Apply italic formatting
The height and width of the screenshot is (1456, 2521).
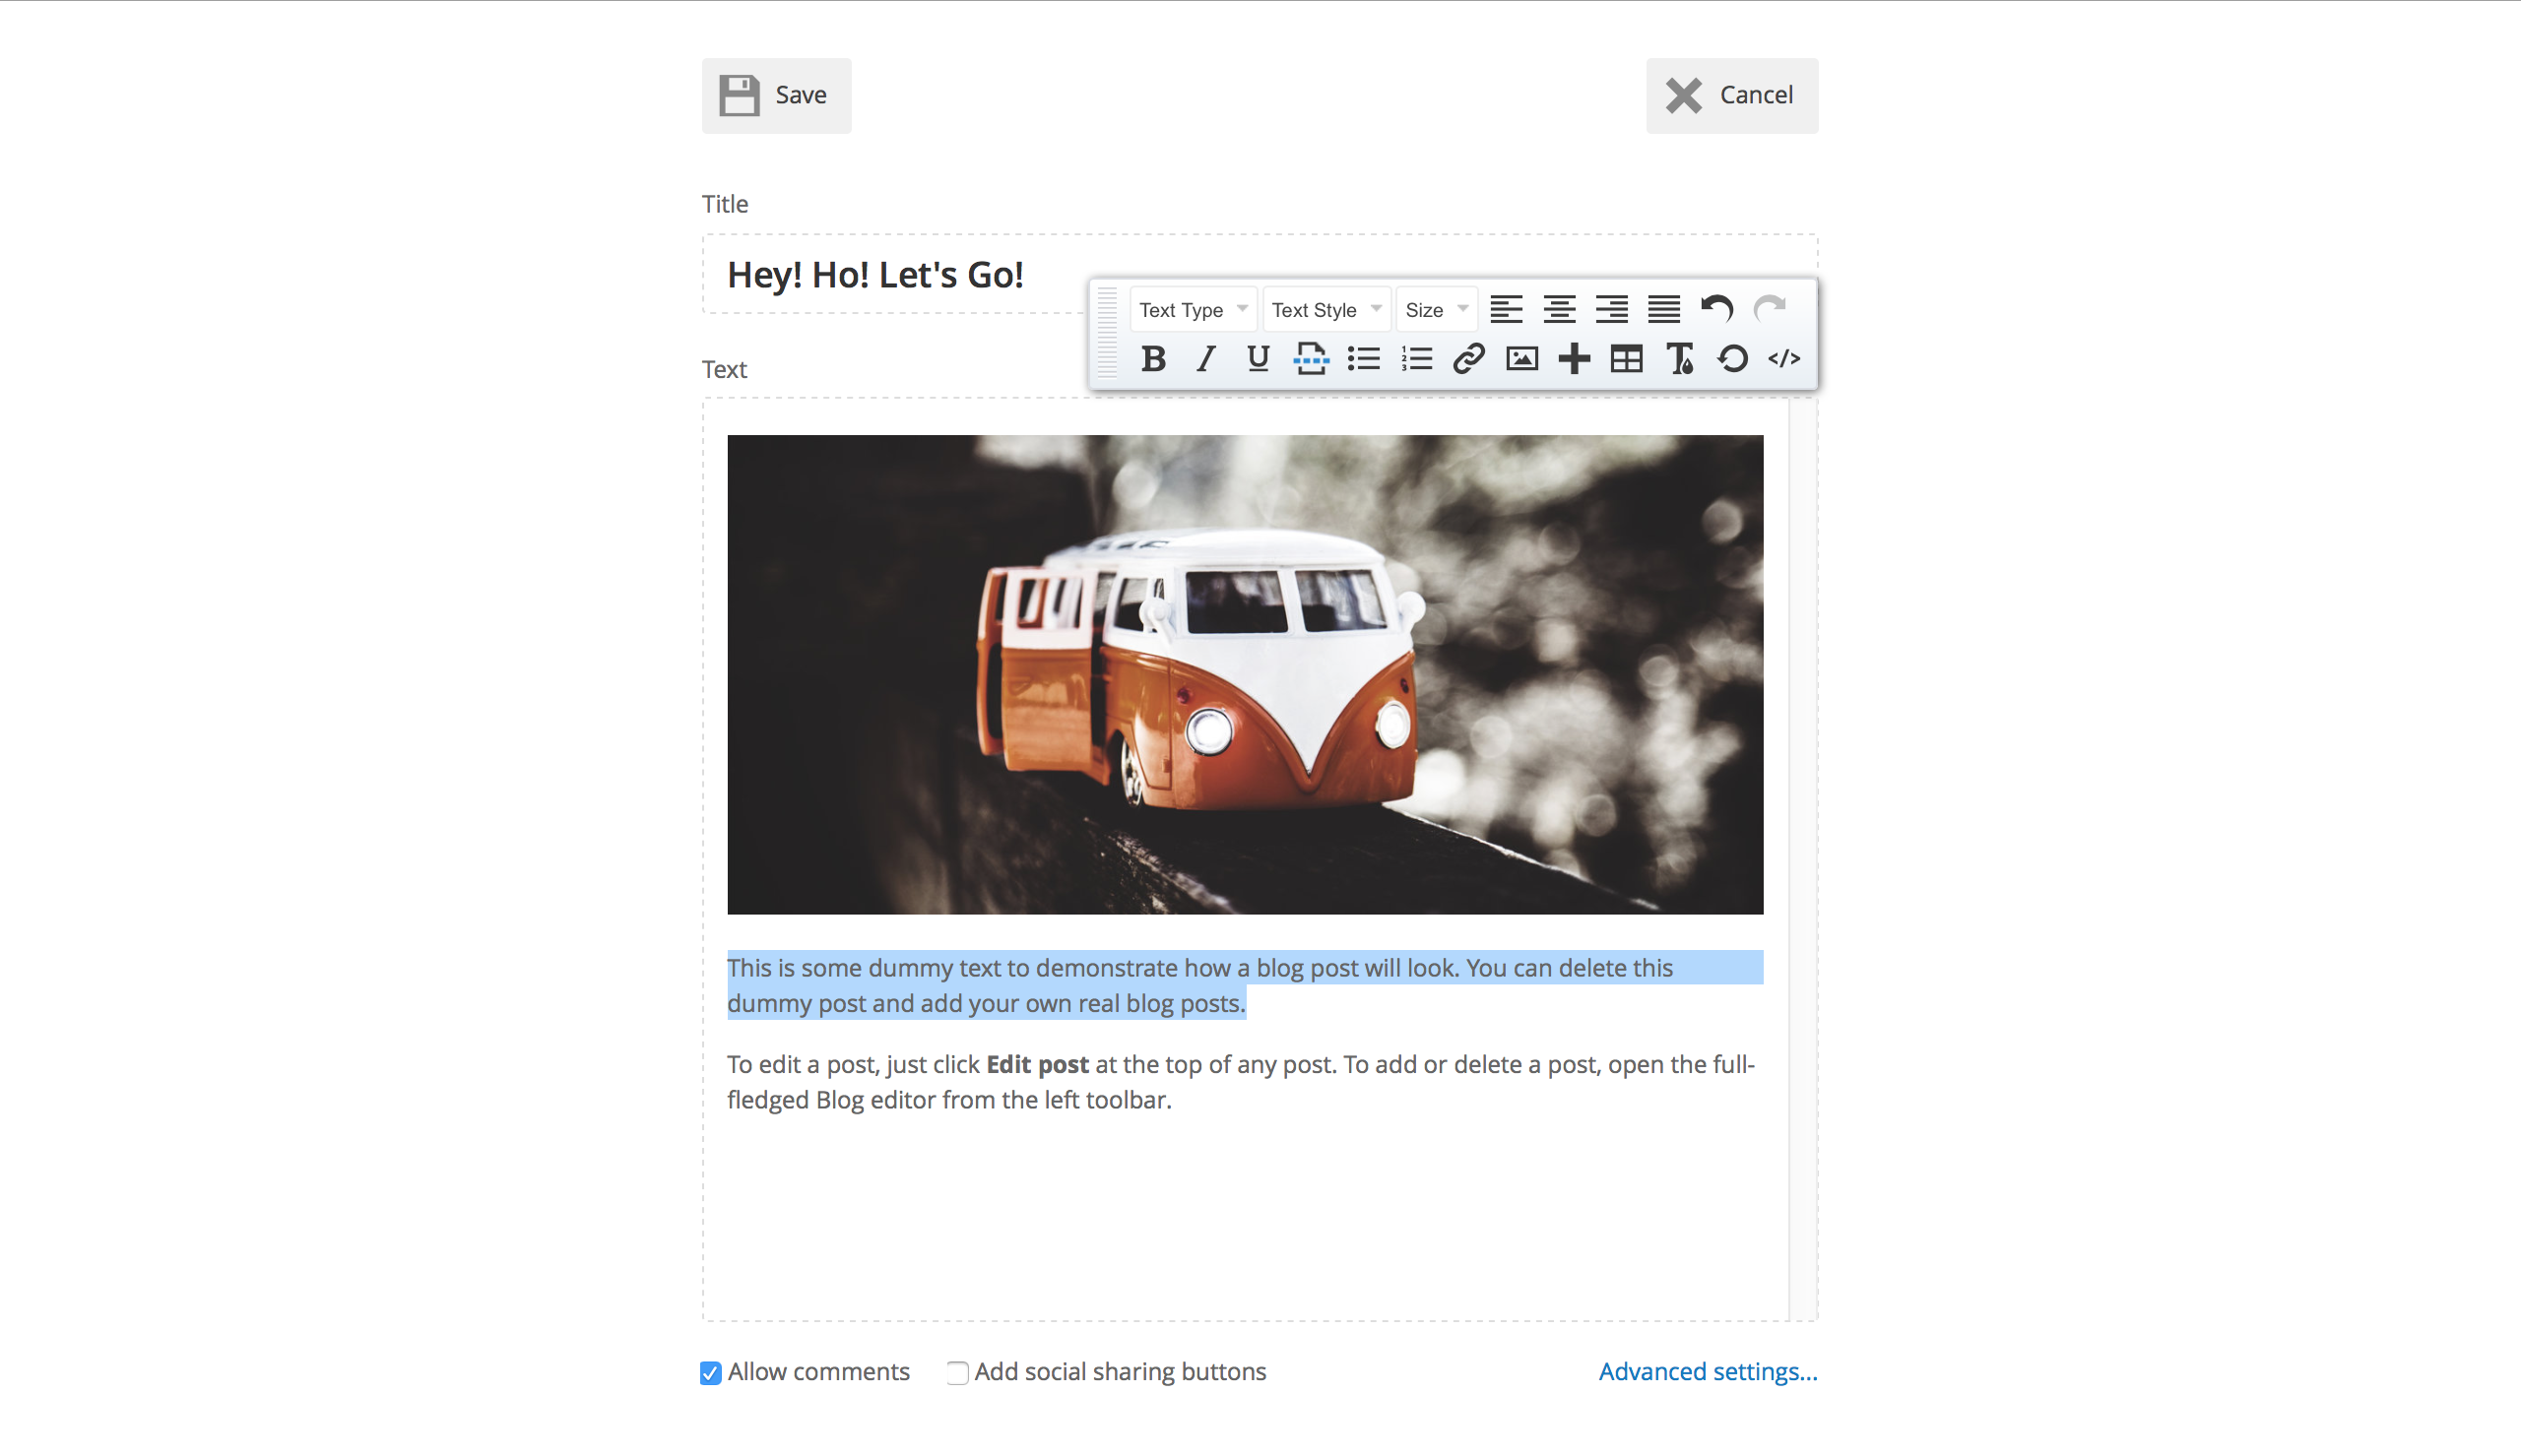[x=1204, y=358]
